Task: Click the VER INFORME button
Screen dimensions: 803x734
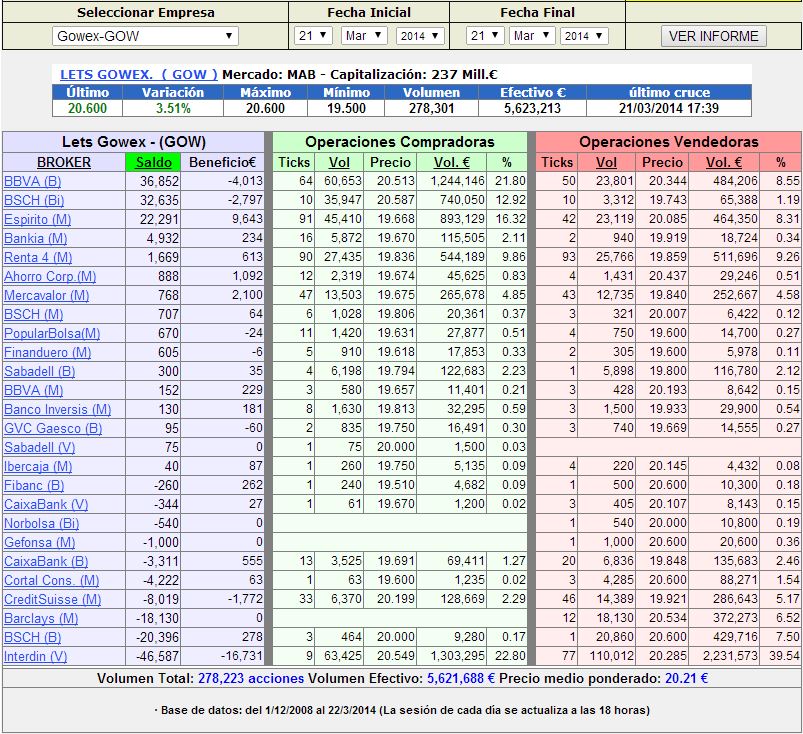Action: tap(713, 36)
